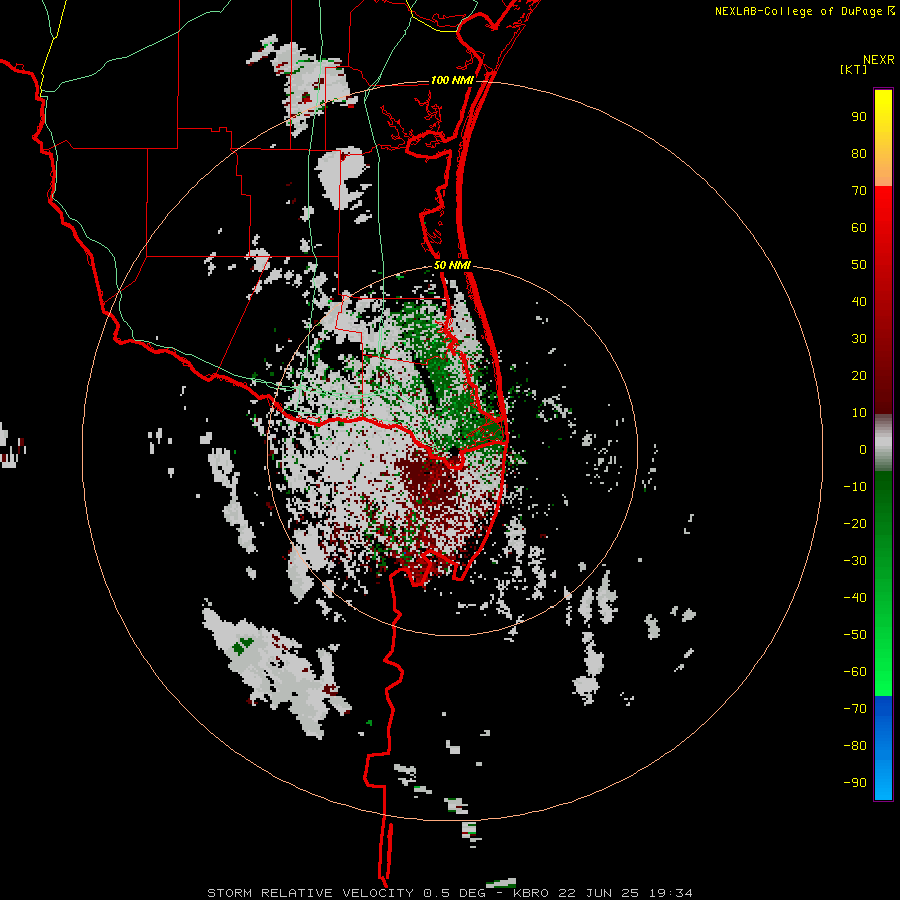Click the -50 knot scale value

pyautogui.click(x=855, y=635)
